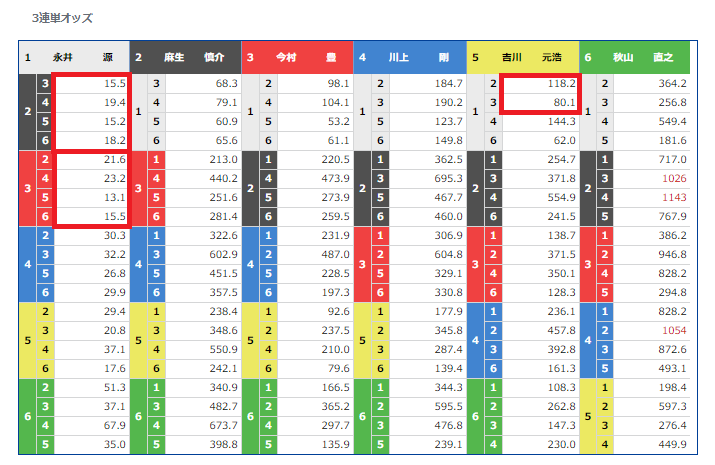Click the odds value 26.8

point(114,274)
